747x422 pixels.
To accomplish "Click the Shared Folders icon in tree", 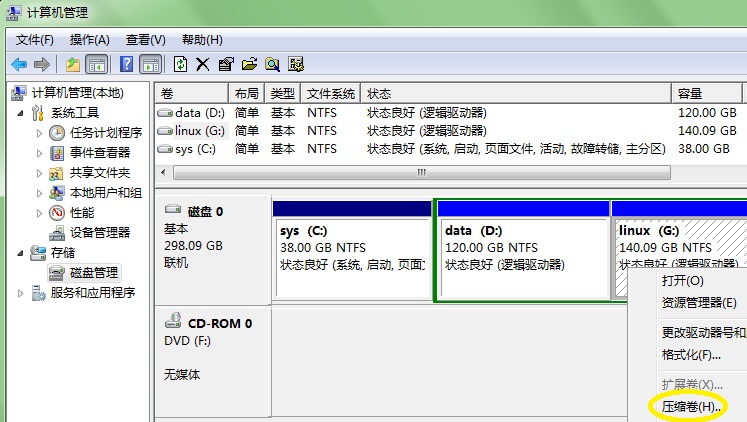I will [x=56, y=173].
